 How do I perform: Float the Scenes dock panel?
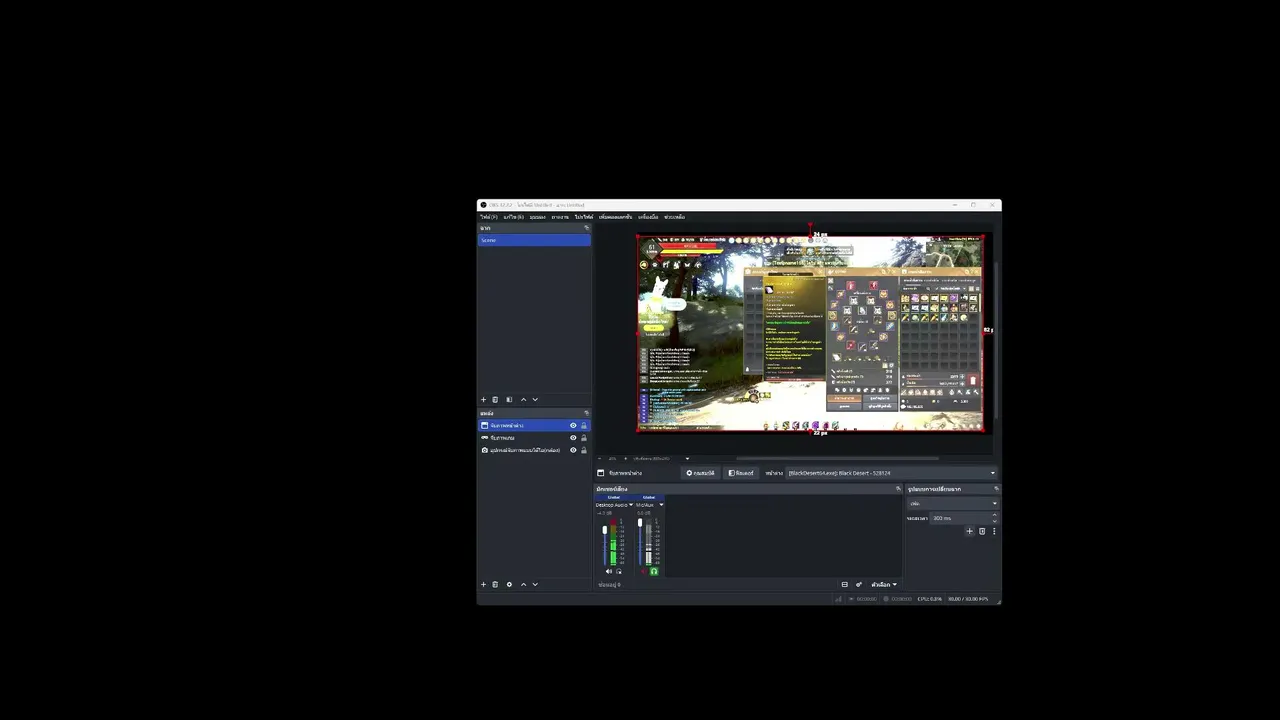coord(586,228)
